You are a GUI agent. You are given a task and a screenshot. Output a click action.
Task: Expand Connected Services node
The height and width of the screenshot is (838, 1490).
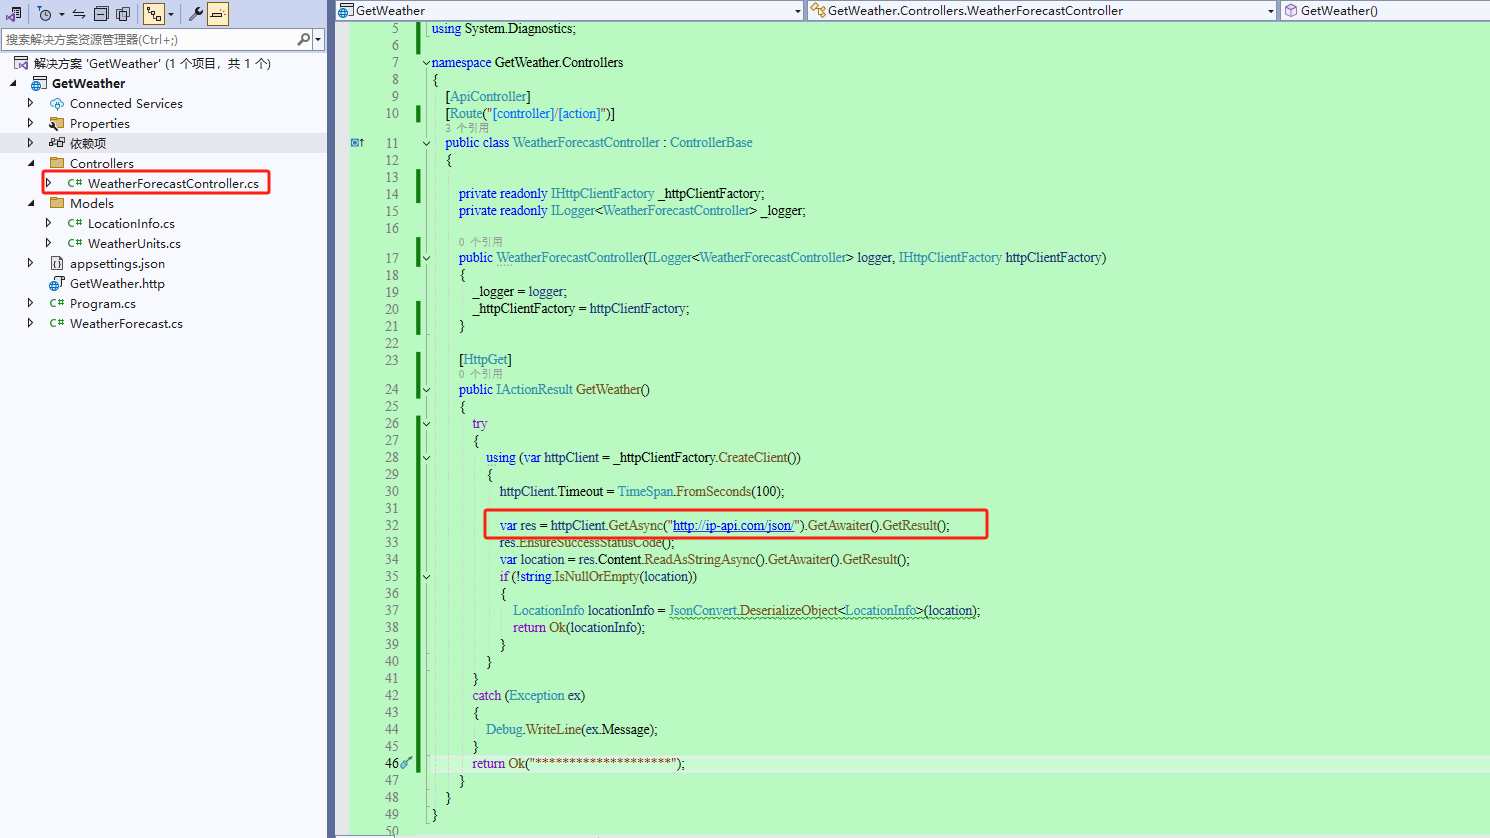(31, 103)
